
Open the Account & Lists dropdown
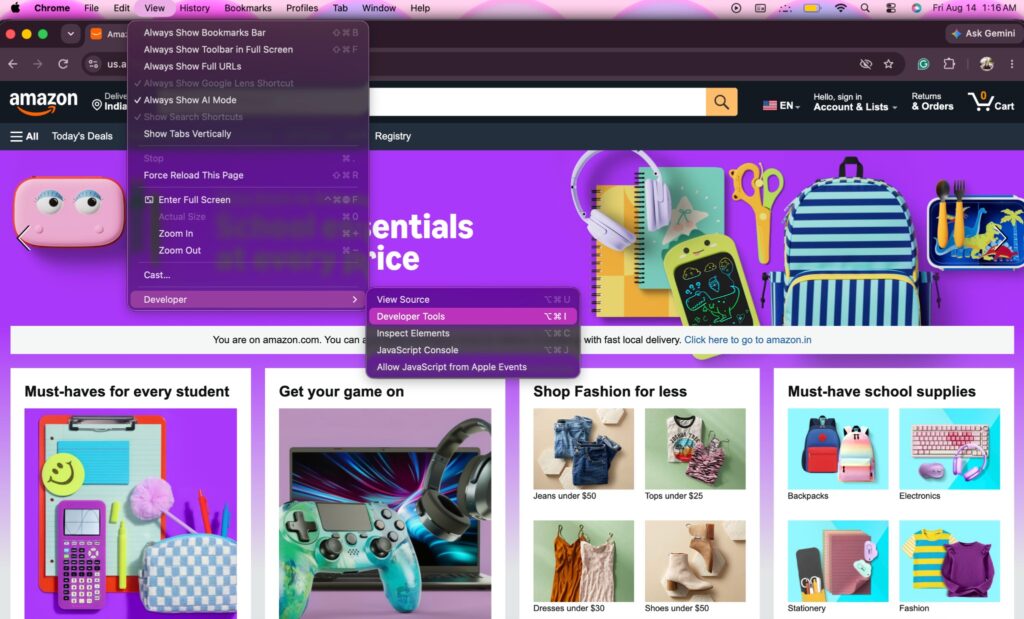[x=855, y=102]
